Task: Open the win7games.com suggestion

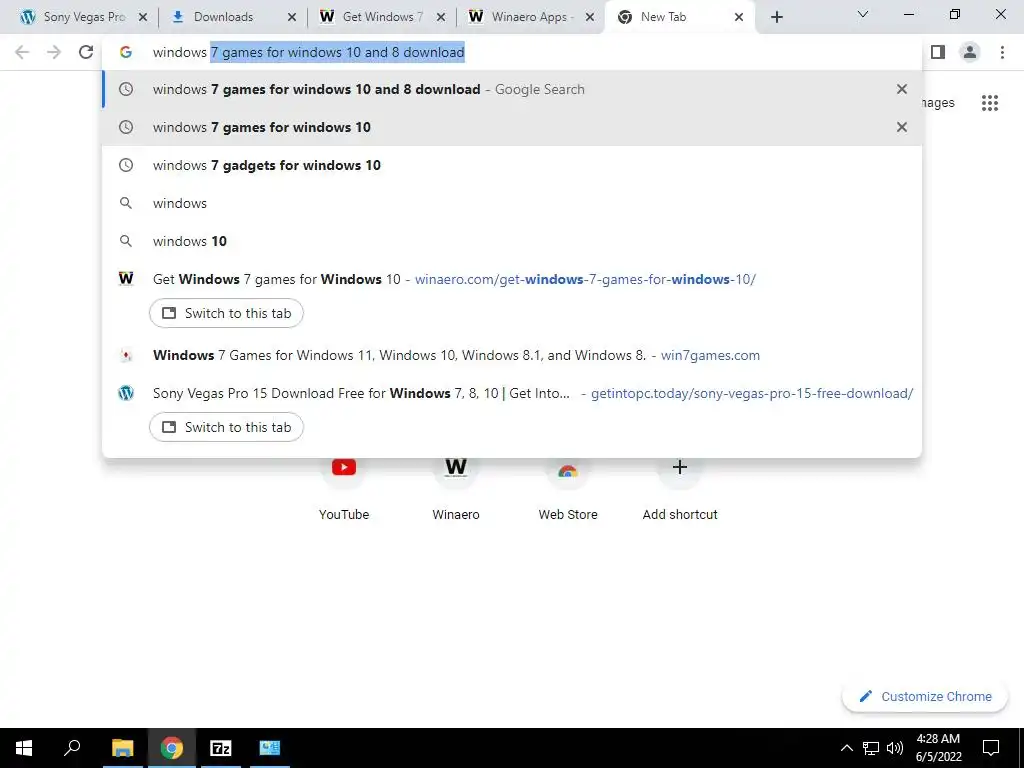Action: coord(512,355)
